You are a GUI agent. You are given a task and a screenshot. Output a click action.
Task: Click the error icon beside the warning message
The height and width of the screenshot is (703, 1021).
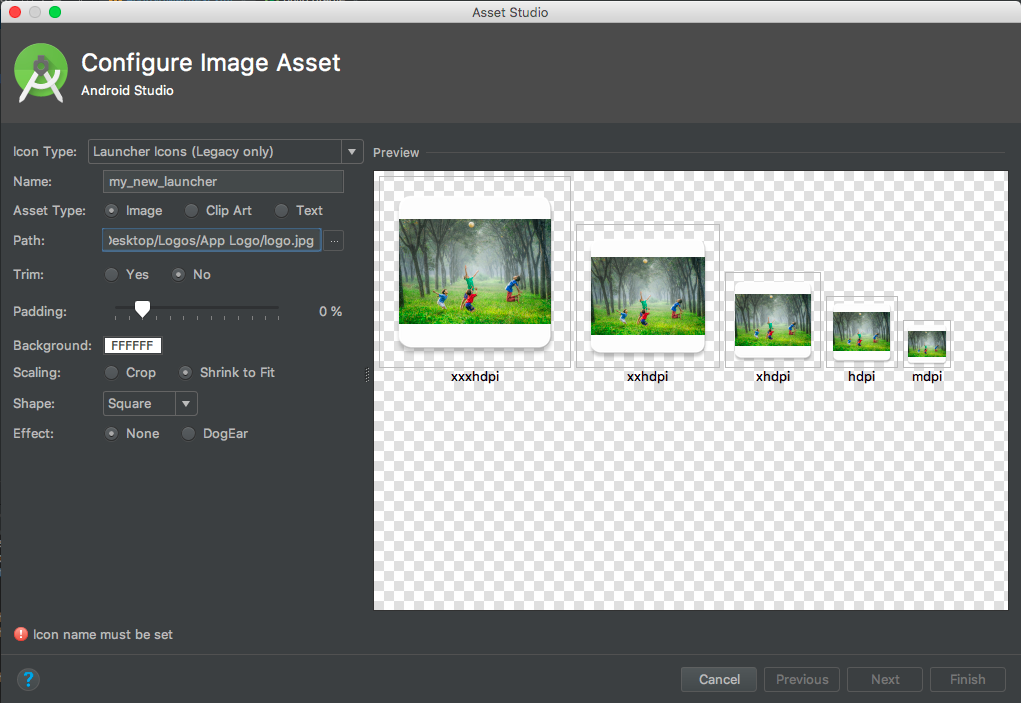[x=21, y=634]
